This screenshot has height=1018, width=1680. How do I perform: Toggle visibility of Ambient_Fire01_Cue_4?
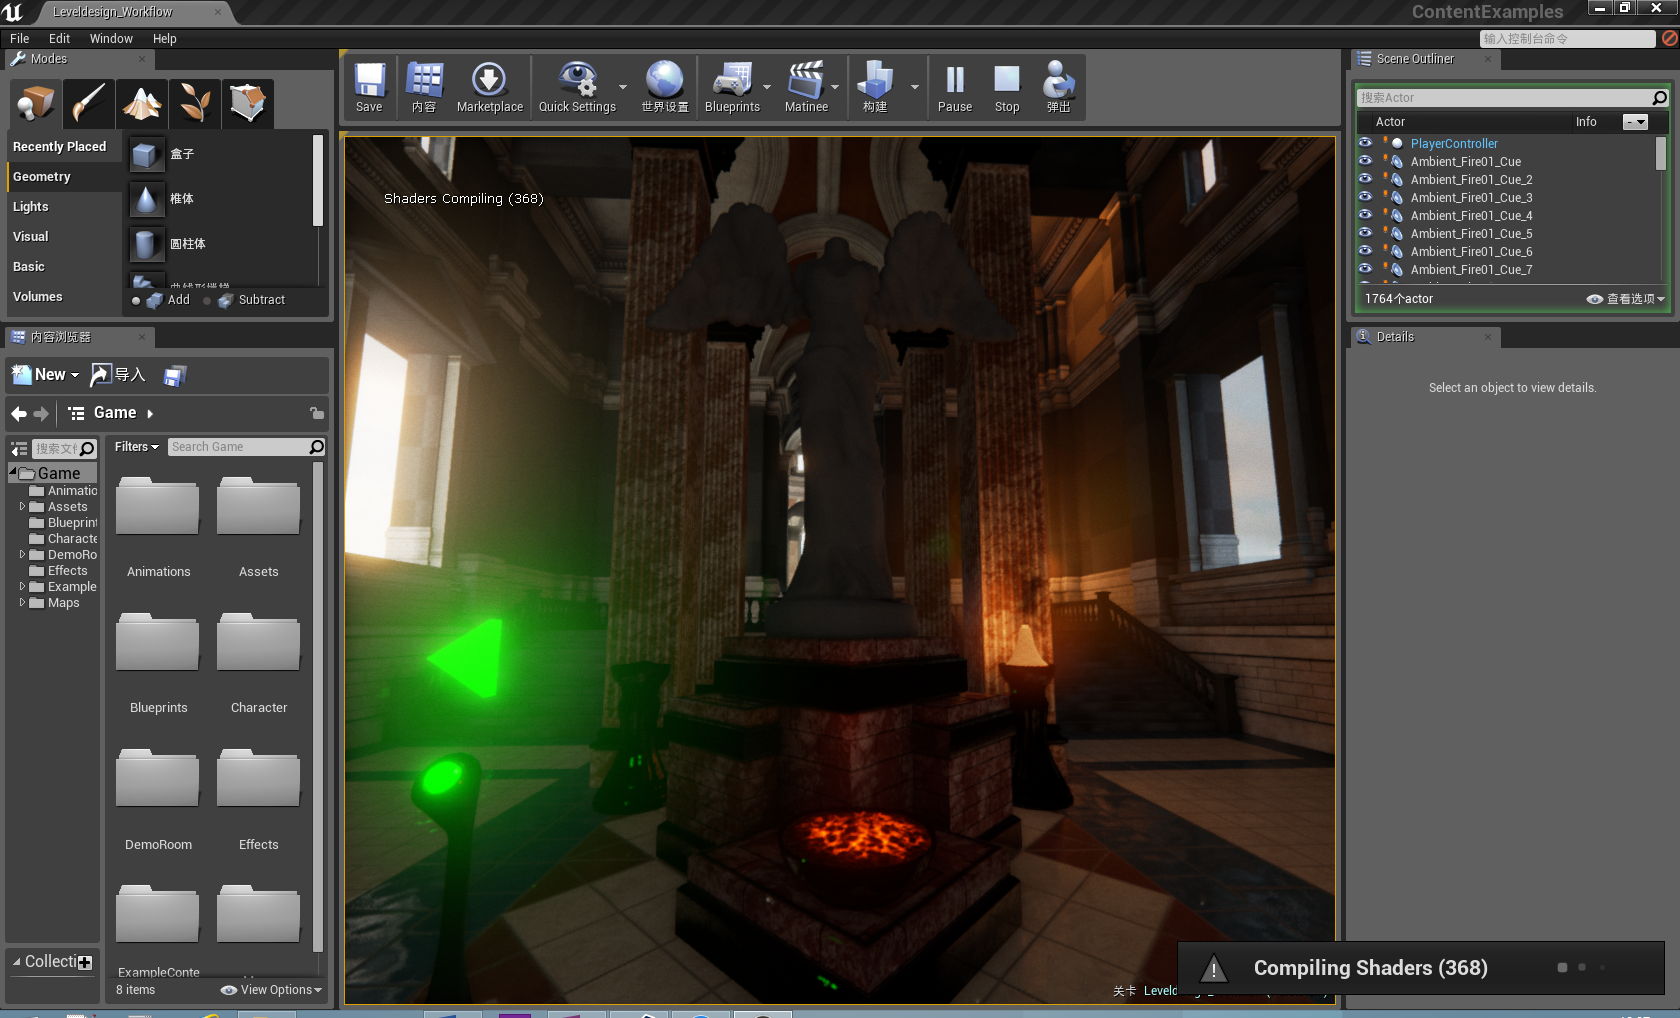(1365, 215)
